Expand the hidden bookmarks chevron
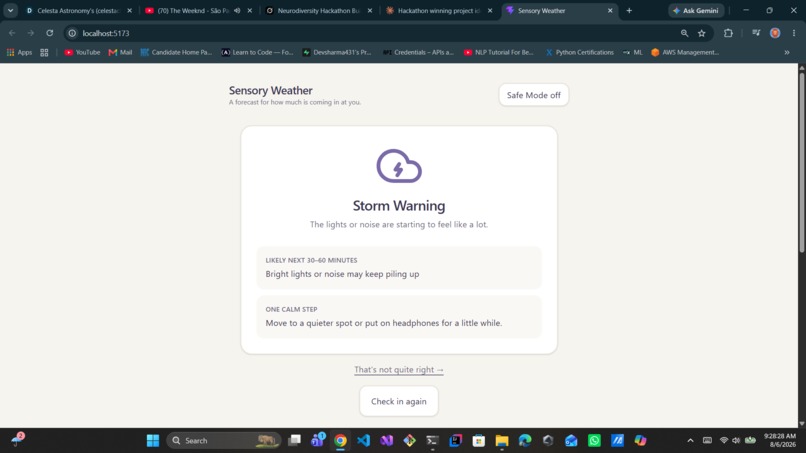 (787, 52)
